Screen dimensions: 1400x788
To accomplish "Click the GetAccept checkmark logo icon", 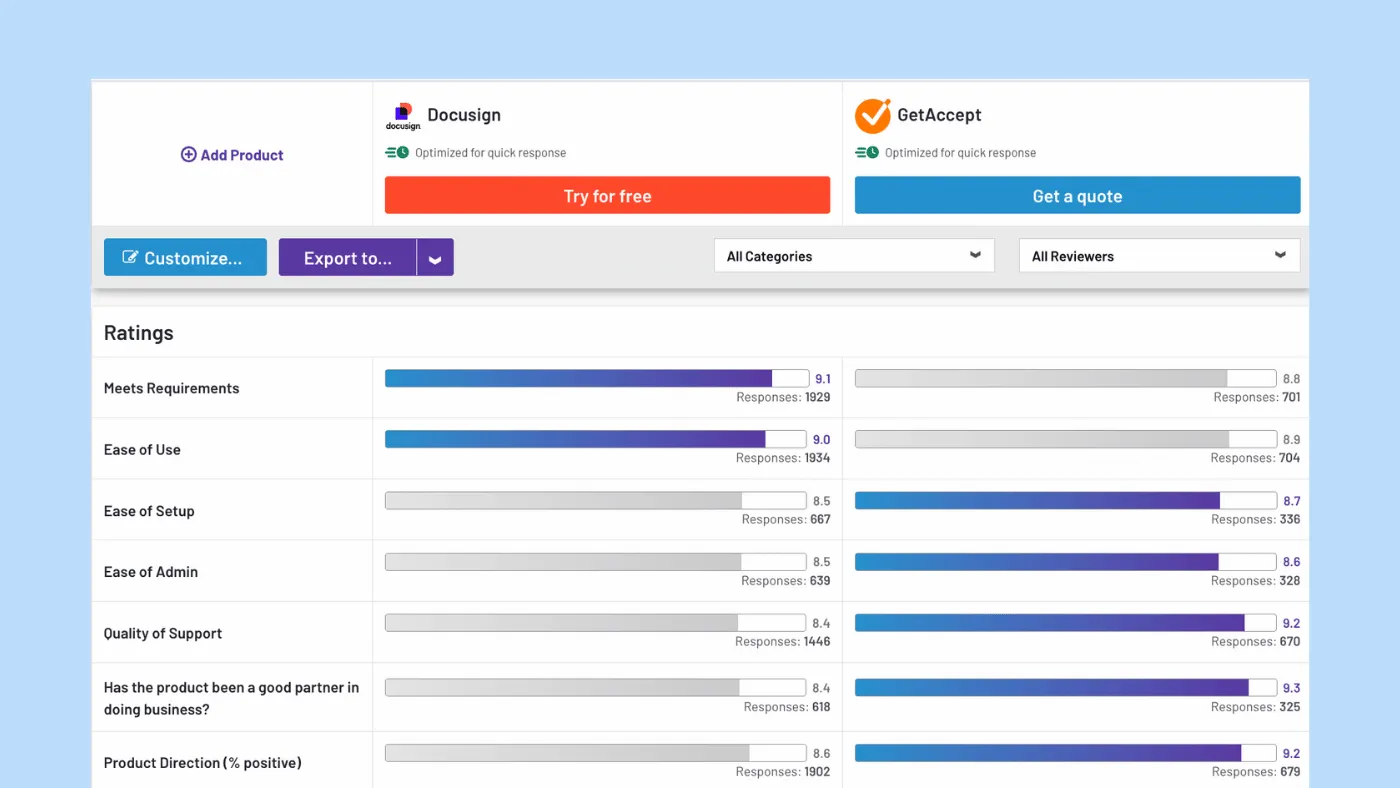I will point(872,115).
